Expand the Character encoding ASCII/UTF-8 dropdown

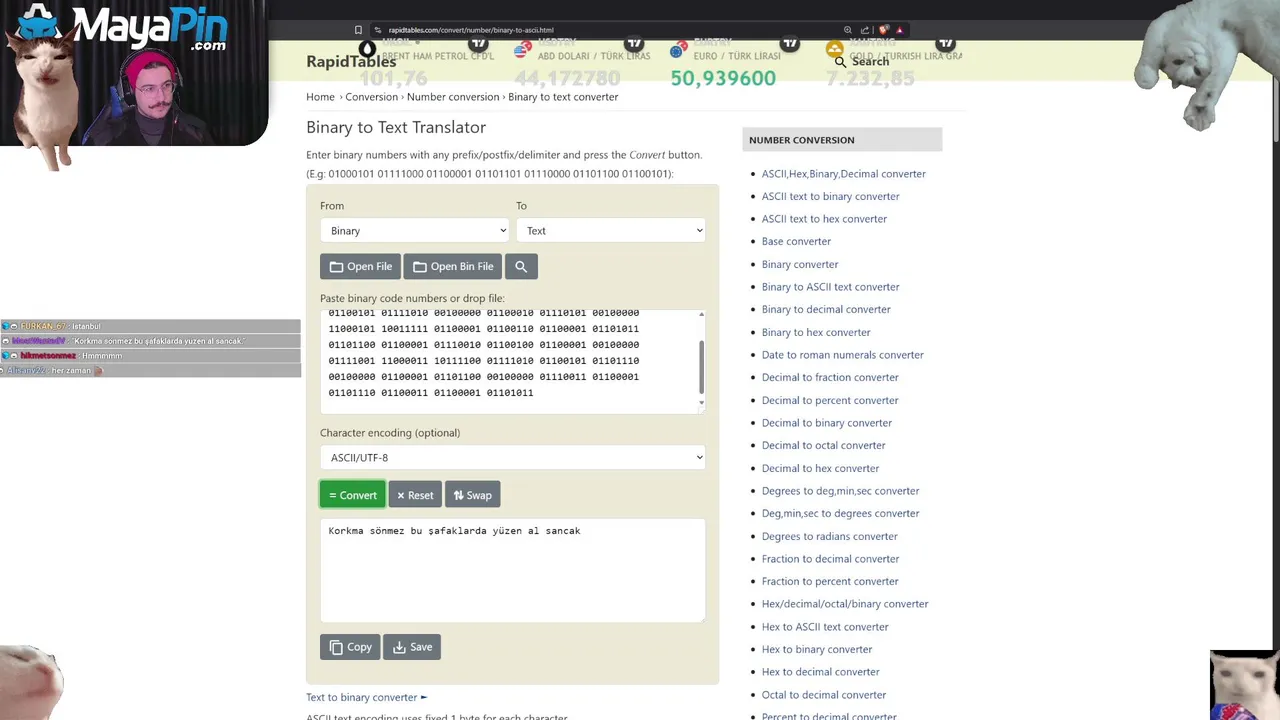512,458
